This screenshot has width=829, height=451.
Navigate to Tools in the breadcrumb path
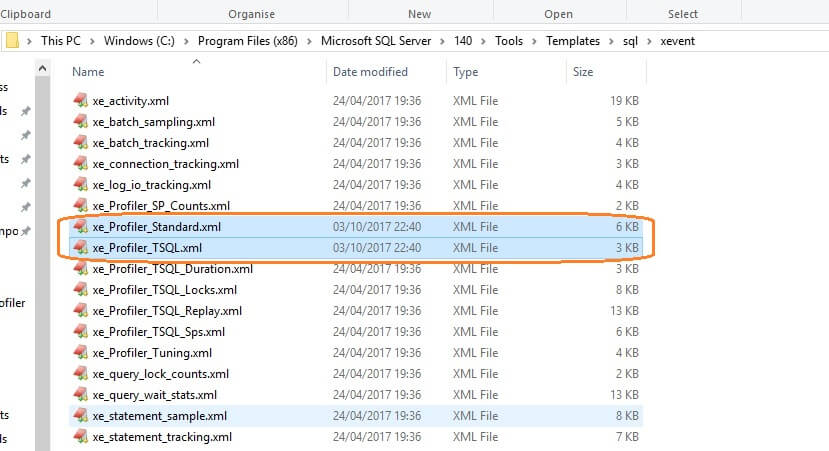coord(517,41)
